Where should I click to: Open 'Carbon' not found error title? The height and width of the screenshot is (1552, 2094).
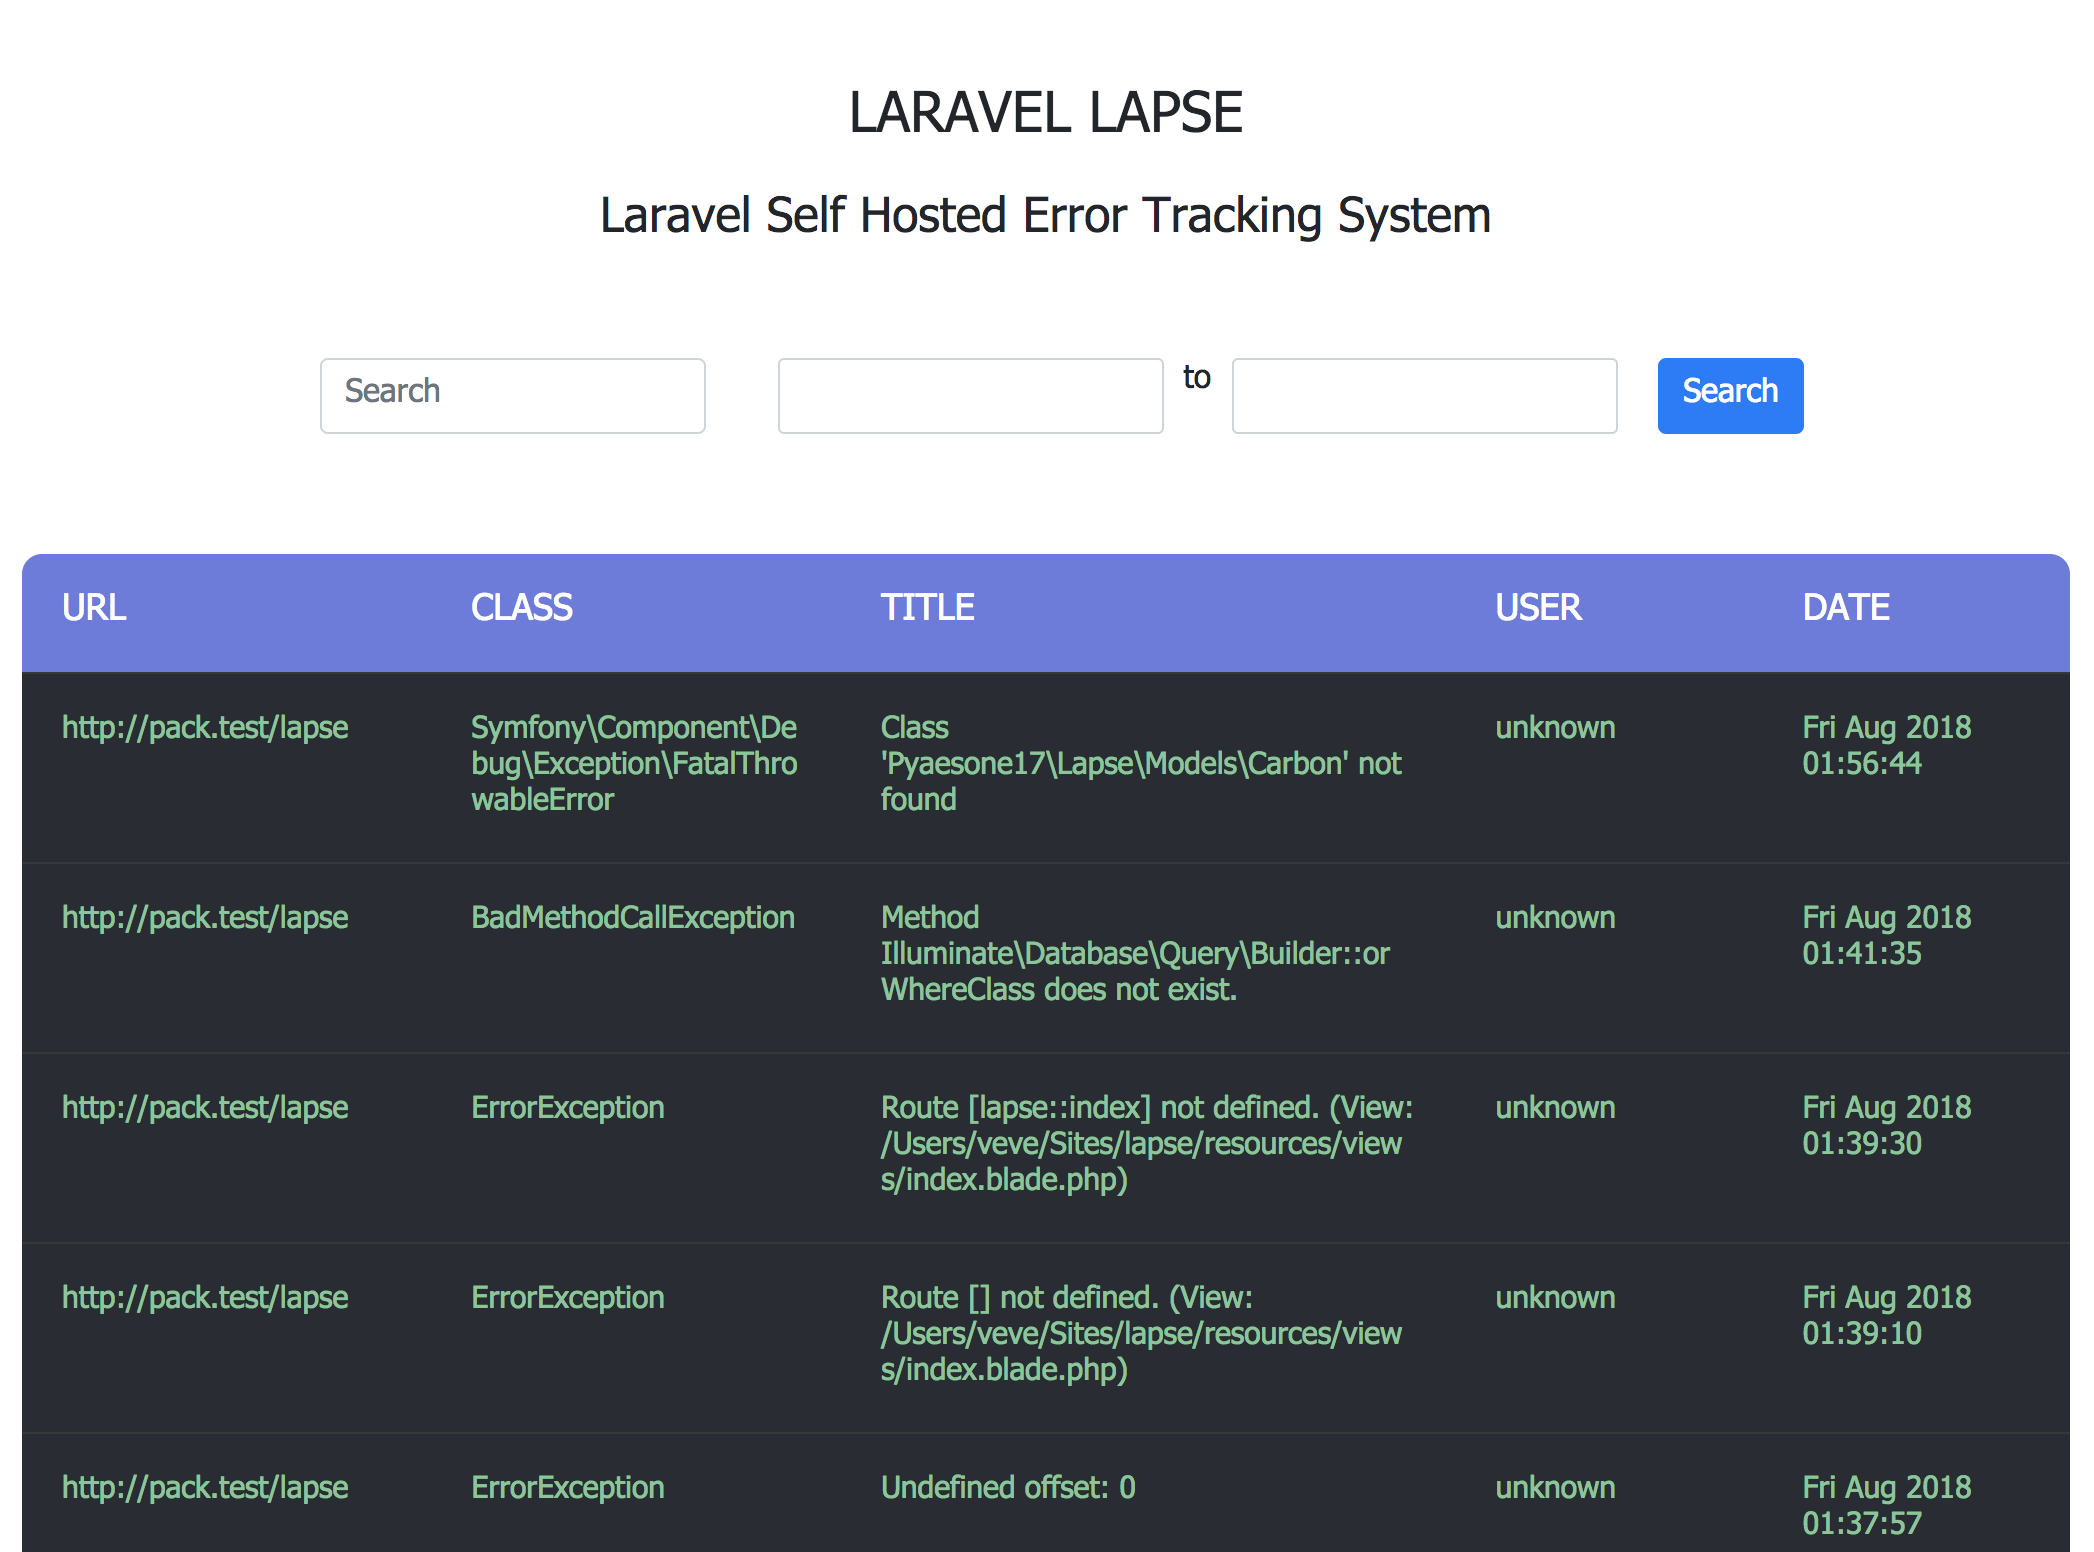click(x=1140, y=763)
